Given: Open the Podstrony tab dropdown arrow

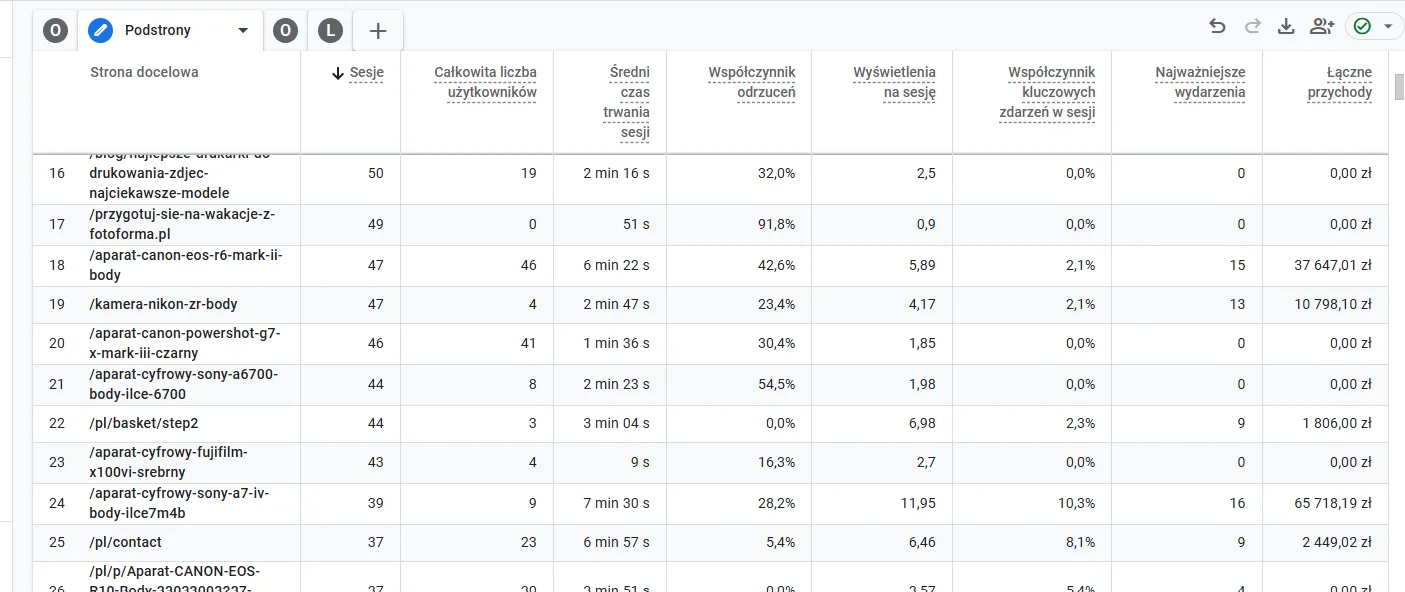Looking at the screenshot, I should (x=243, y=31).
